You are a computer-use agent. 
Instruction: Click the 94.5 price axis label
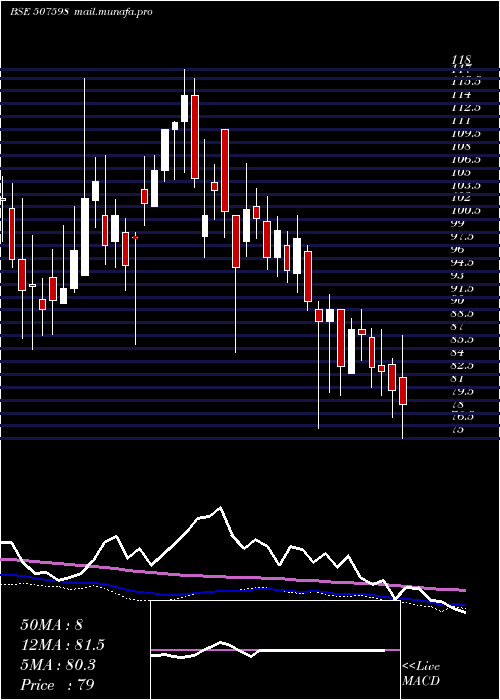tap(463, 262)
